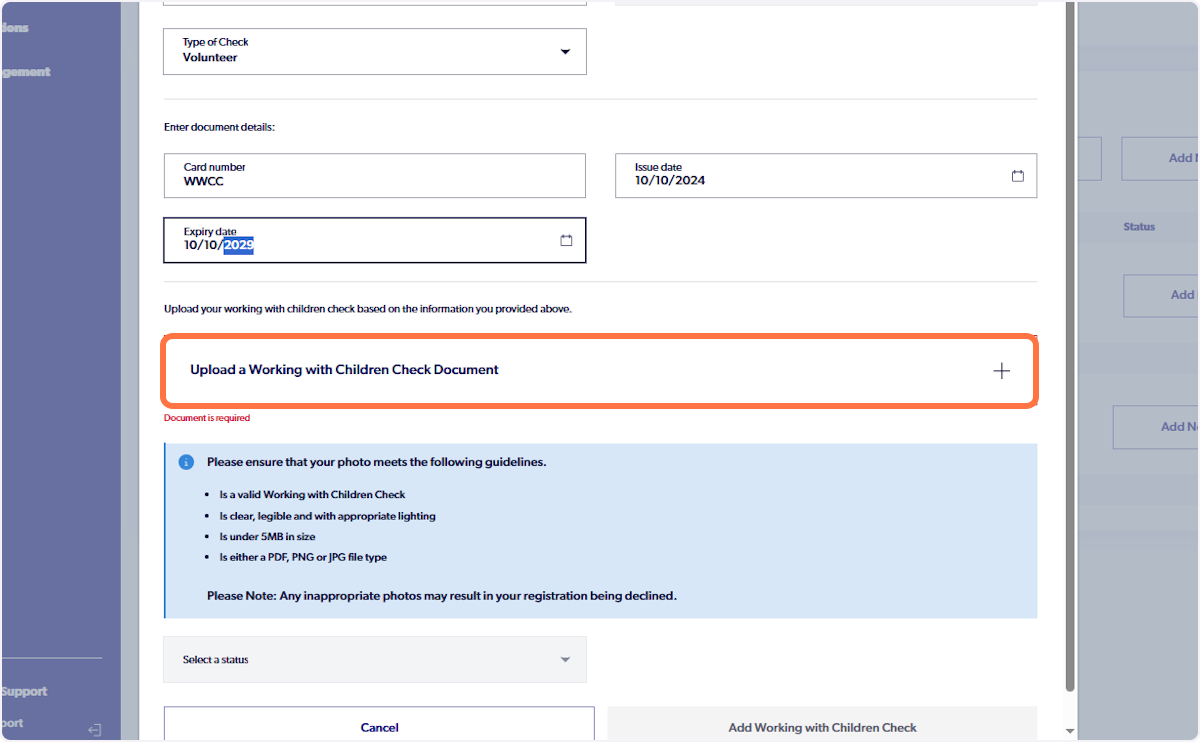1200x742 pixels.
Task: Open the Select a status dropdown
Action: click(375, 660)
